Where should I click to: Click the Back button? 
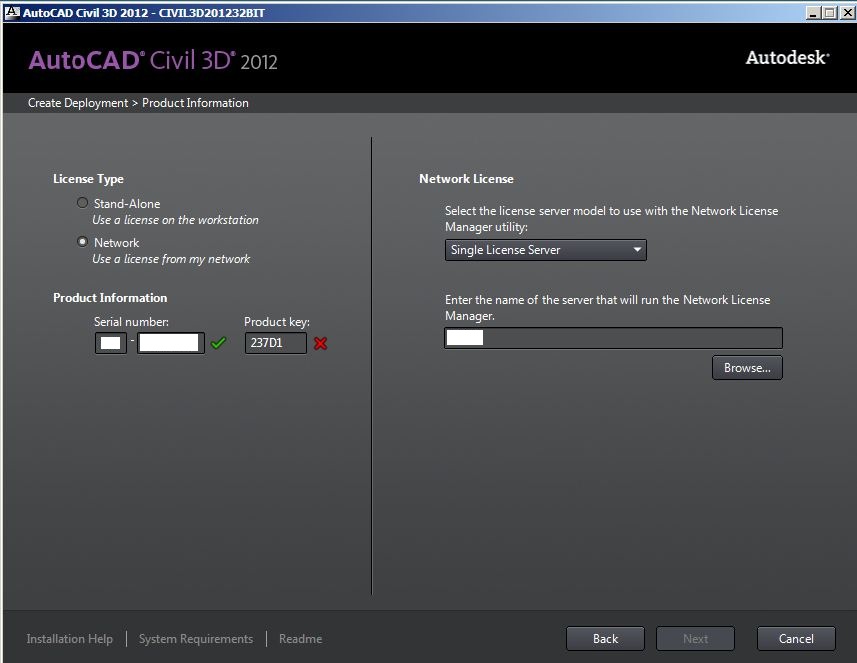point(605,638)
